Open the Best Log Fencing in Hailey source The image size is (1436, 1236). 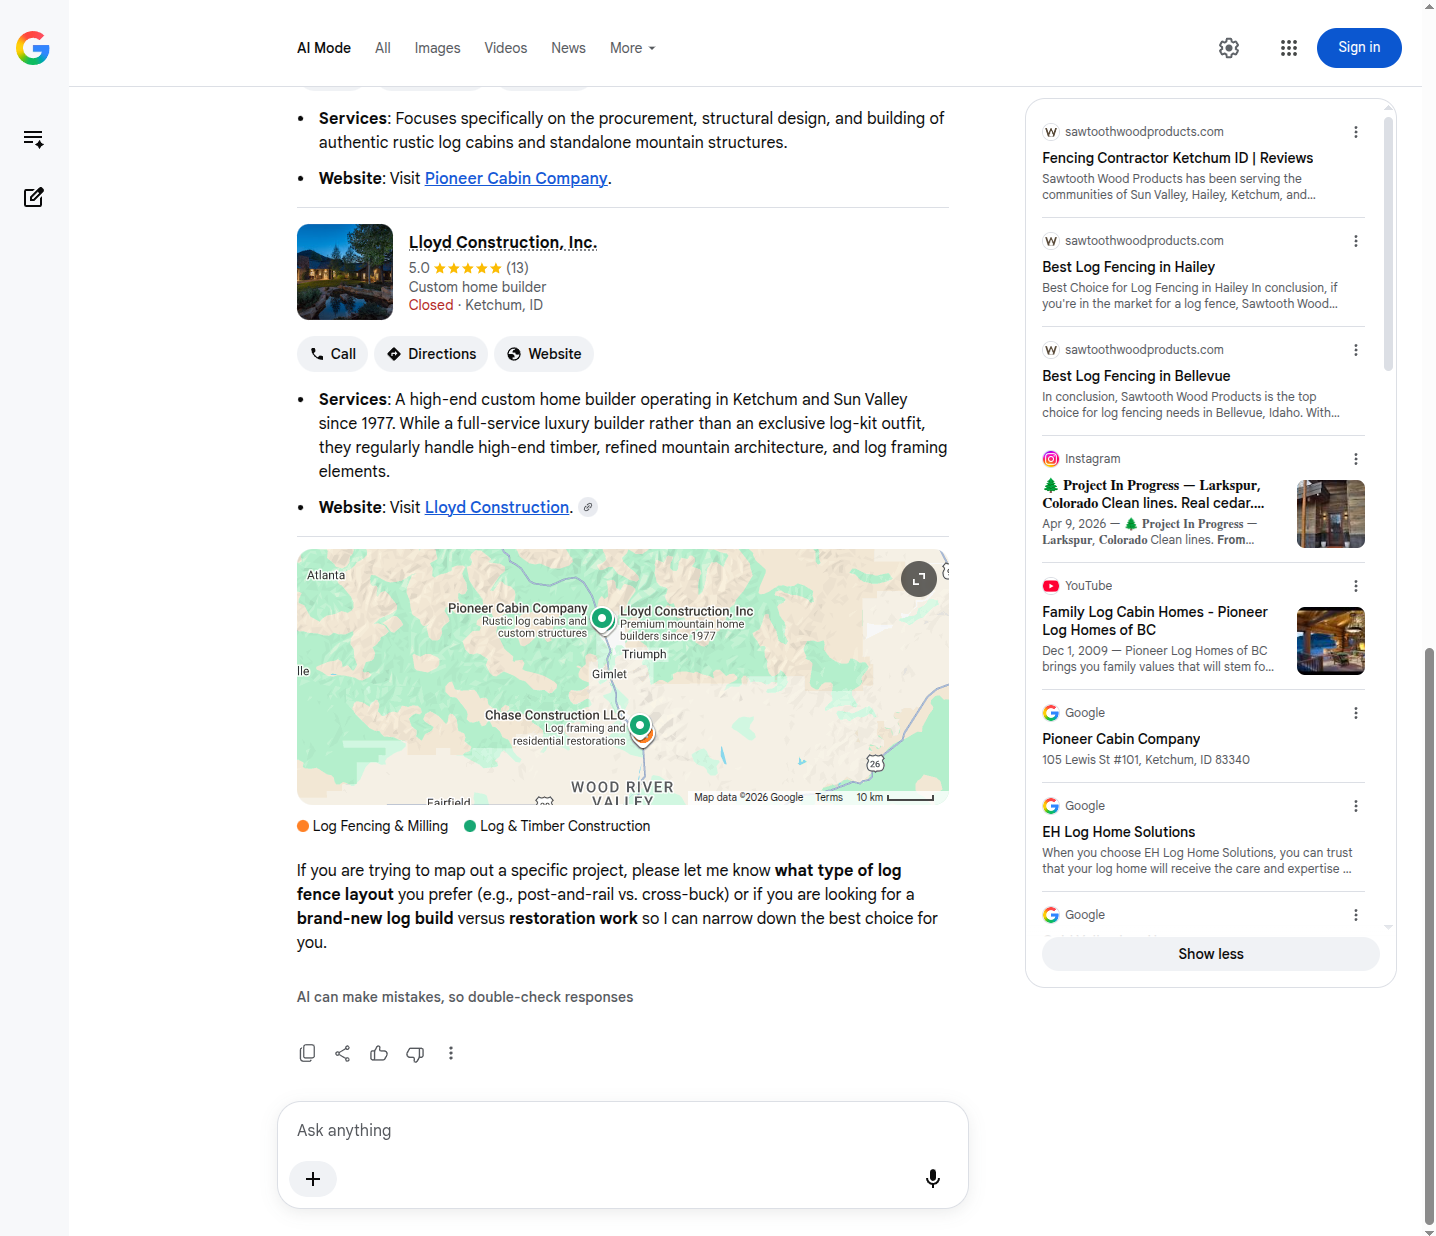pyautogui.click(x=1128, y=267)
